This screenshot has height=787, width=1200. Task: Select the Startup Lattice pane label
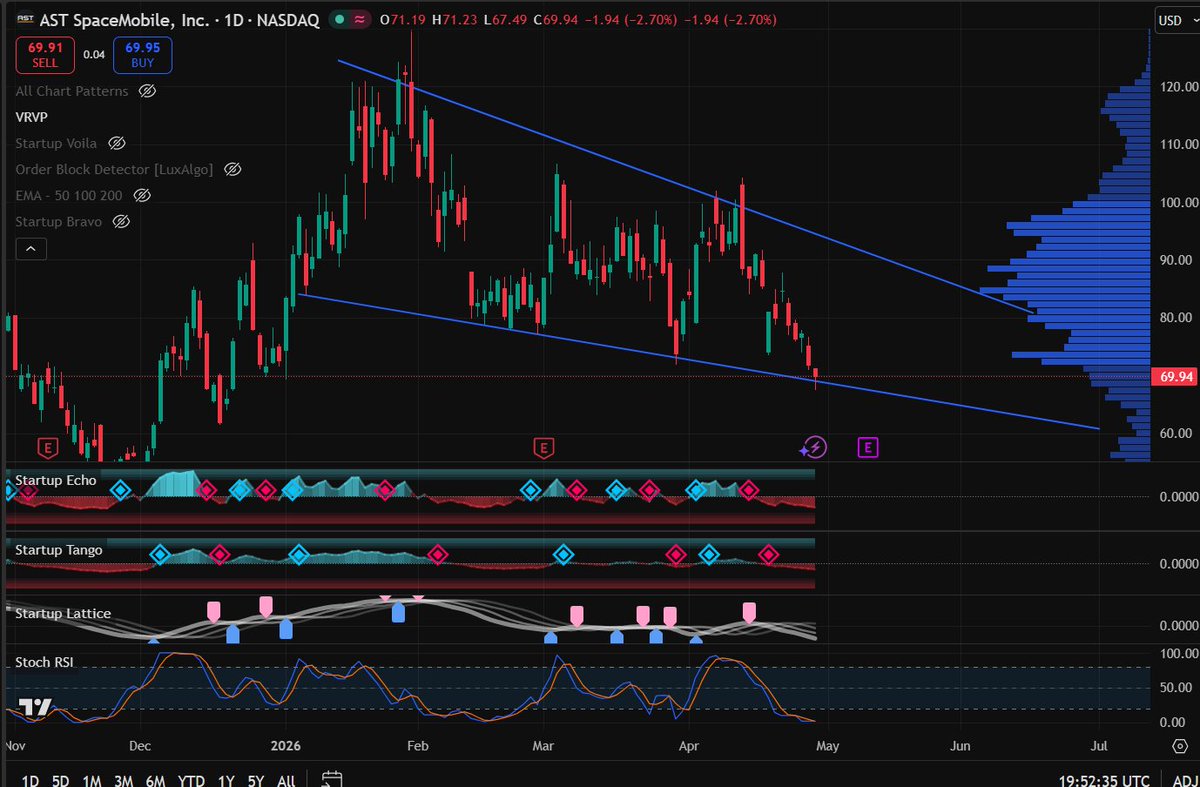point(63,613)
